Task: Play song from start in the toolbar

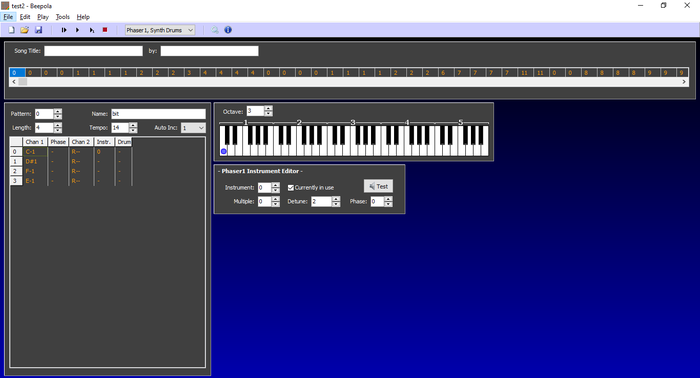Action: (64, 30)
